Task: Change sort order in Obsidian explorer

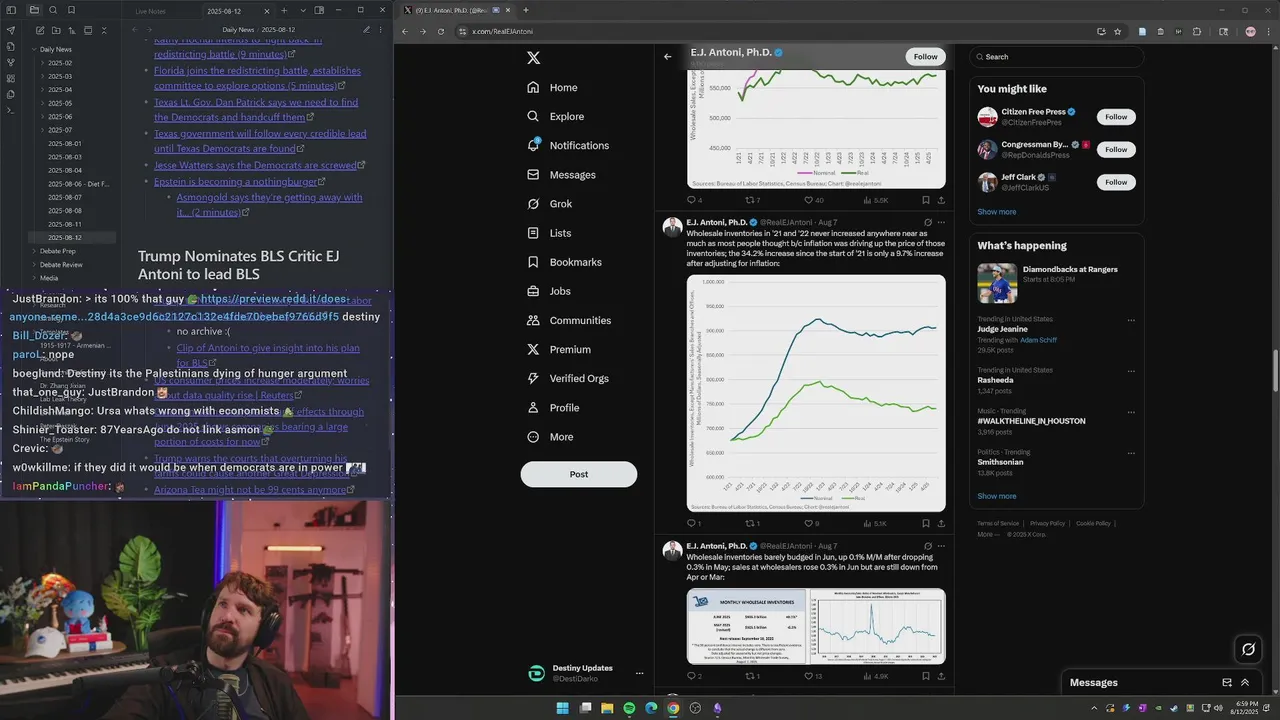Action: click(72, 30)
